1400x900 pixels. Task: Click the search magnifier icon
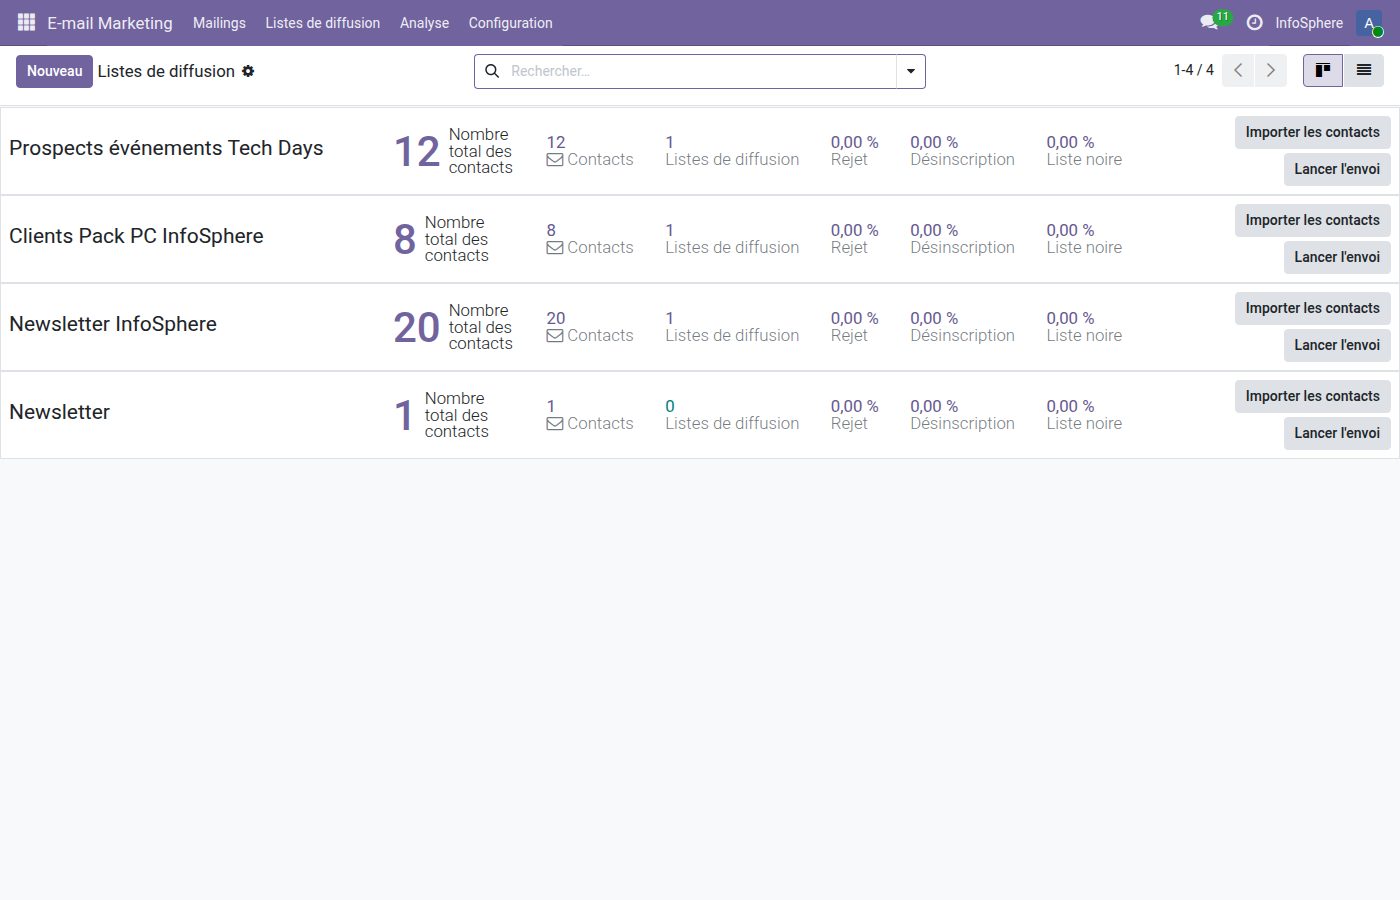(491, 71)
